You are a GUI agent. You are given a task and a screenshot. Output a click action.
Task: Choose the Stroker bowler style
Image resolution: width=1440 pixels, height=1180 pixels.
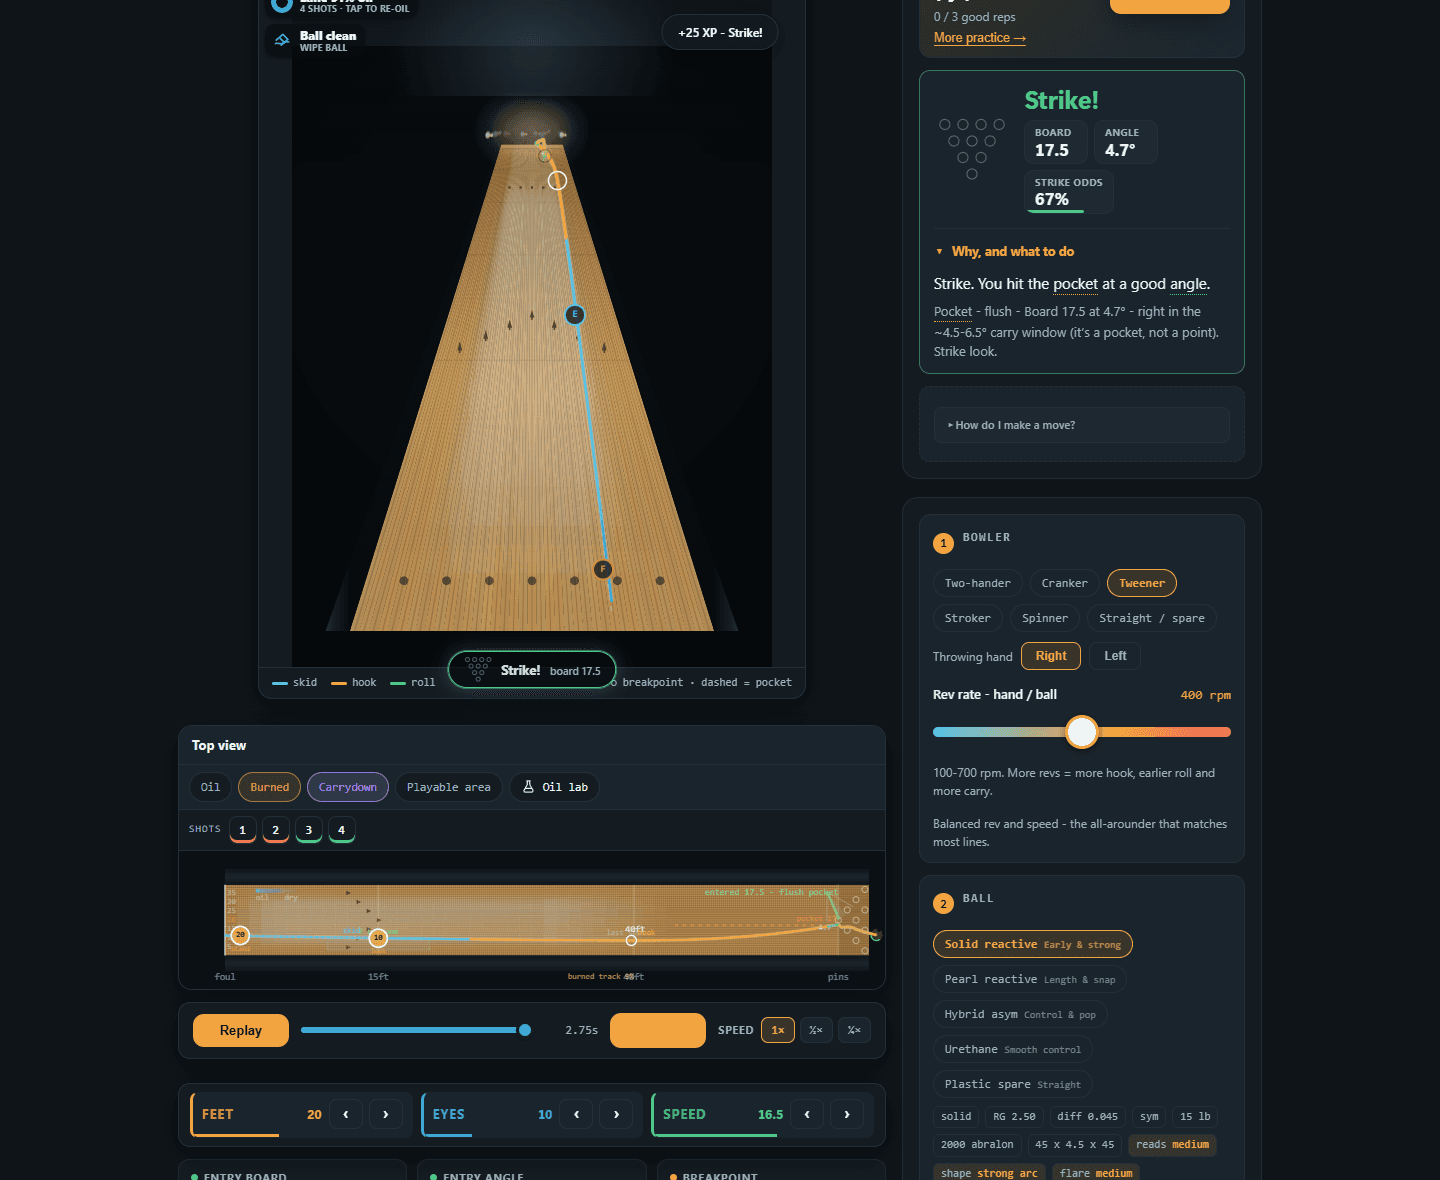point(968,618)
